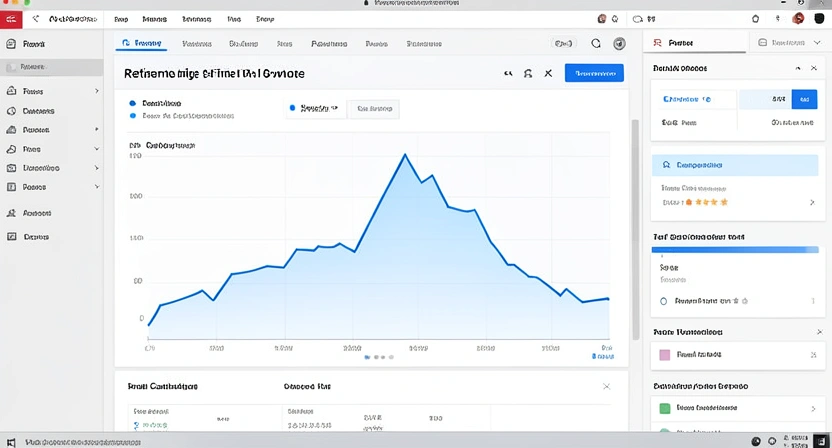The image size is (832, 448).
Task: Click the large blue button in chart header
Action: pos(593,73)
